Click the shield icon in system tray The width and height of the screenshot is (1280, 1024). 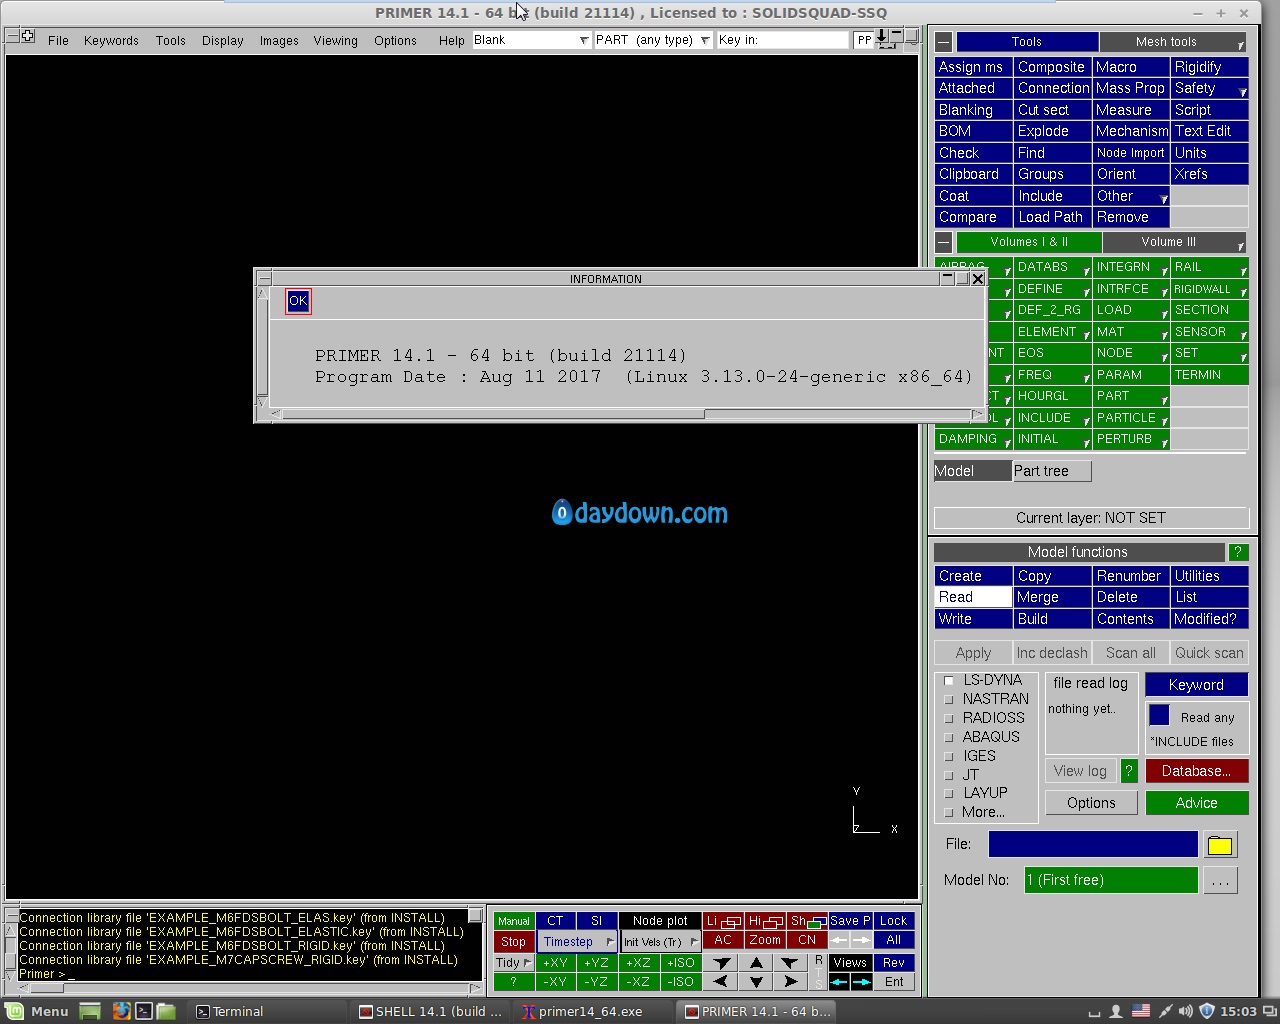[x=1206, y=1011]
